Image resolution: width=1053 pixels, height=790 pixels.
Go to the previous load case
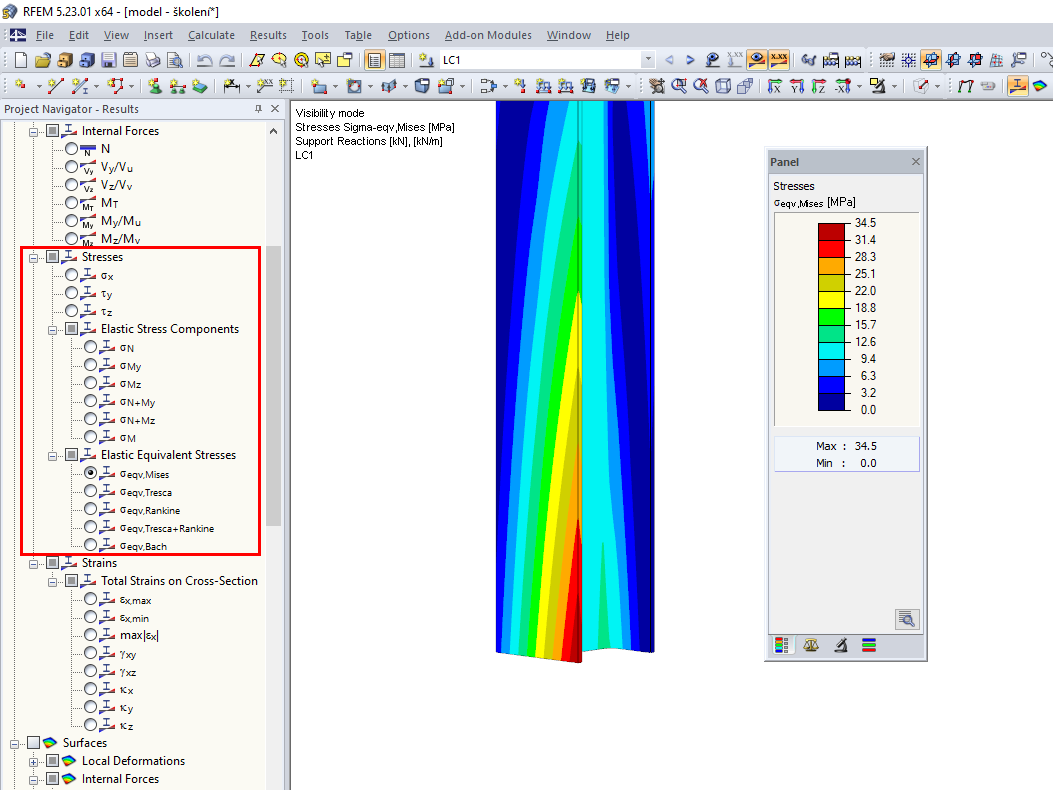click(x=669, y=60)
